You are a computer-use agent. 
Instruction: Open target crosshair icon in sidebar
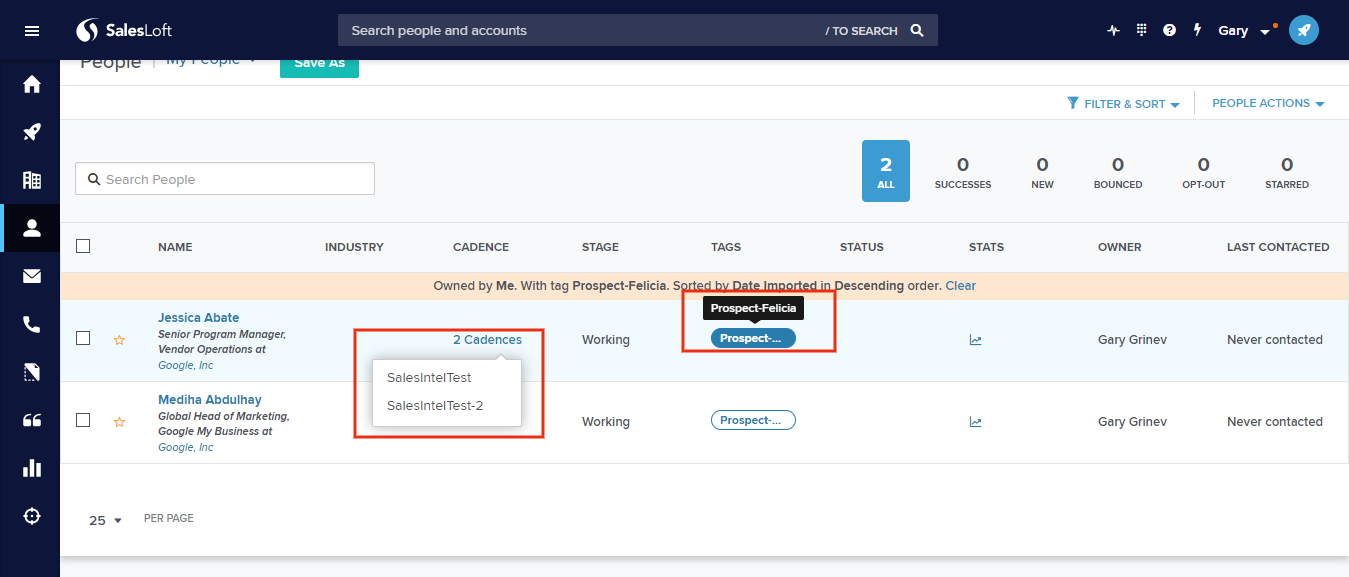point(32,516)
